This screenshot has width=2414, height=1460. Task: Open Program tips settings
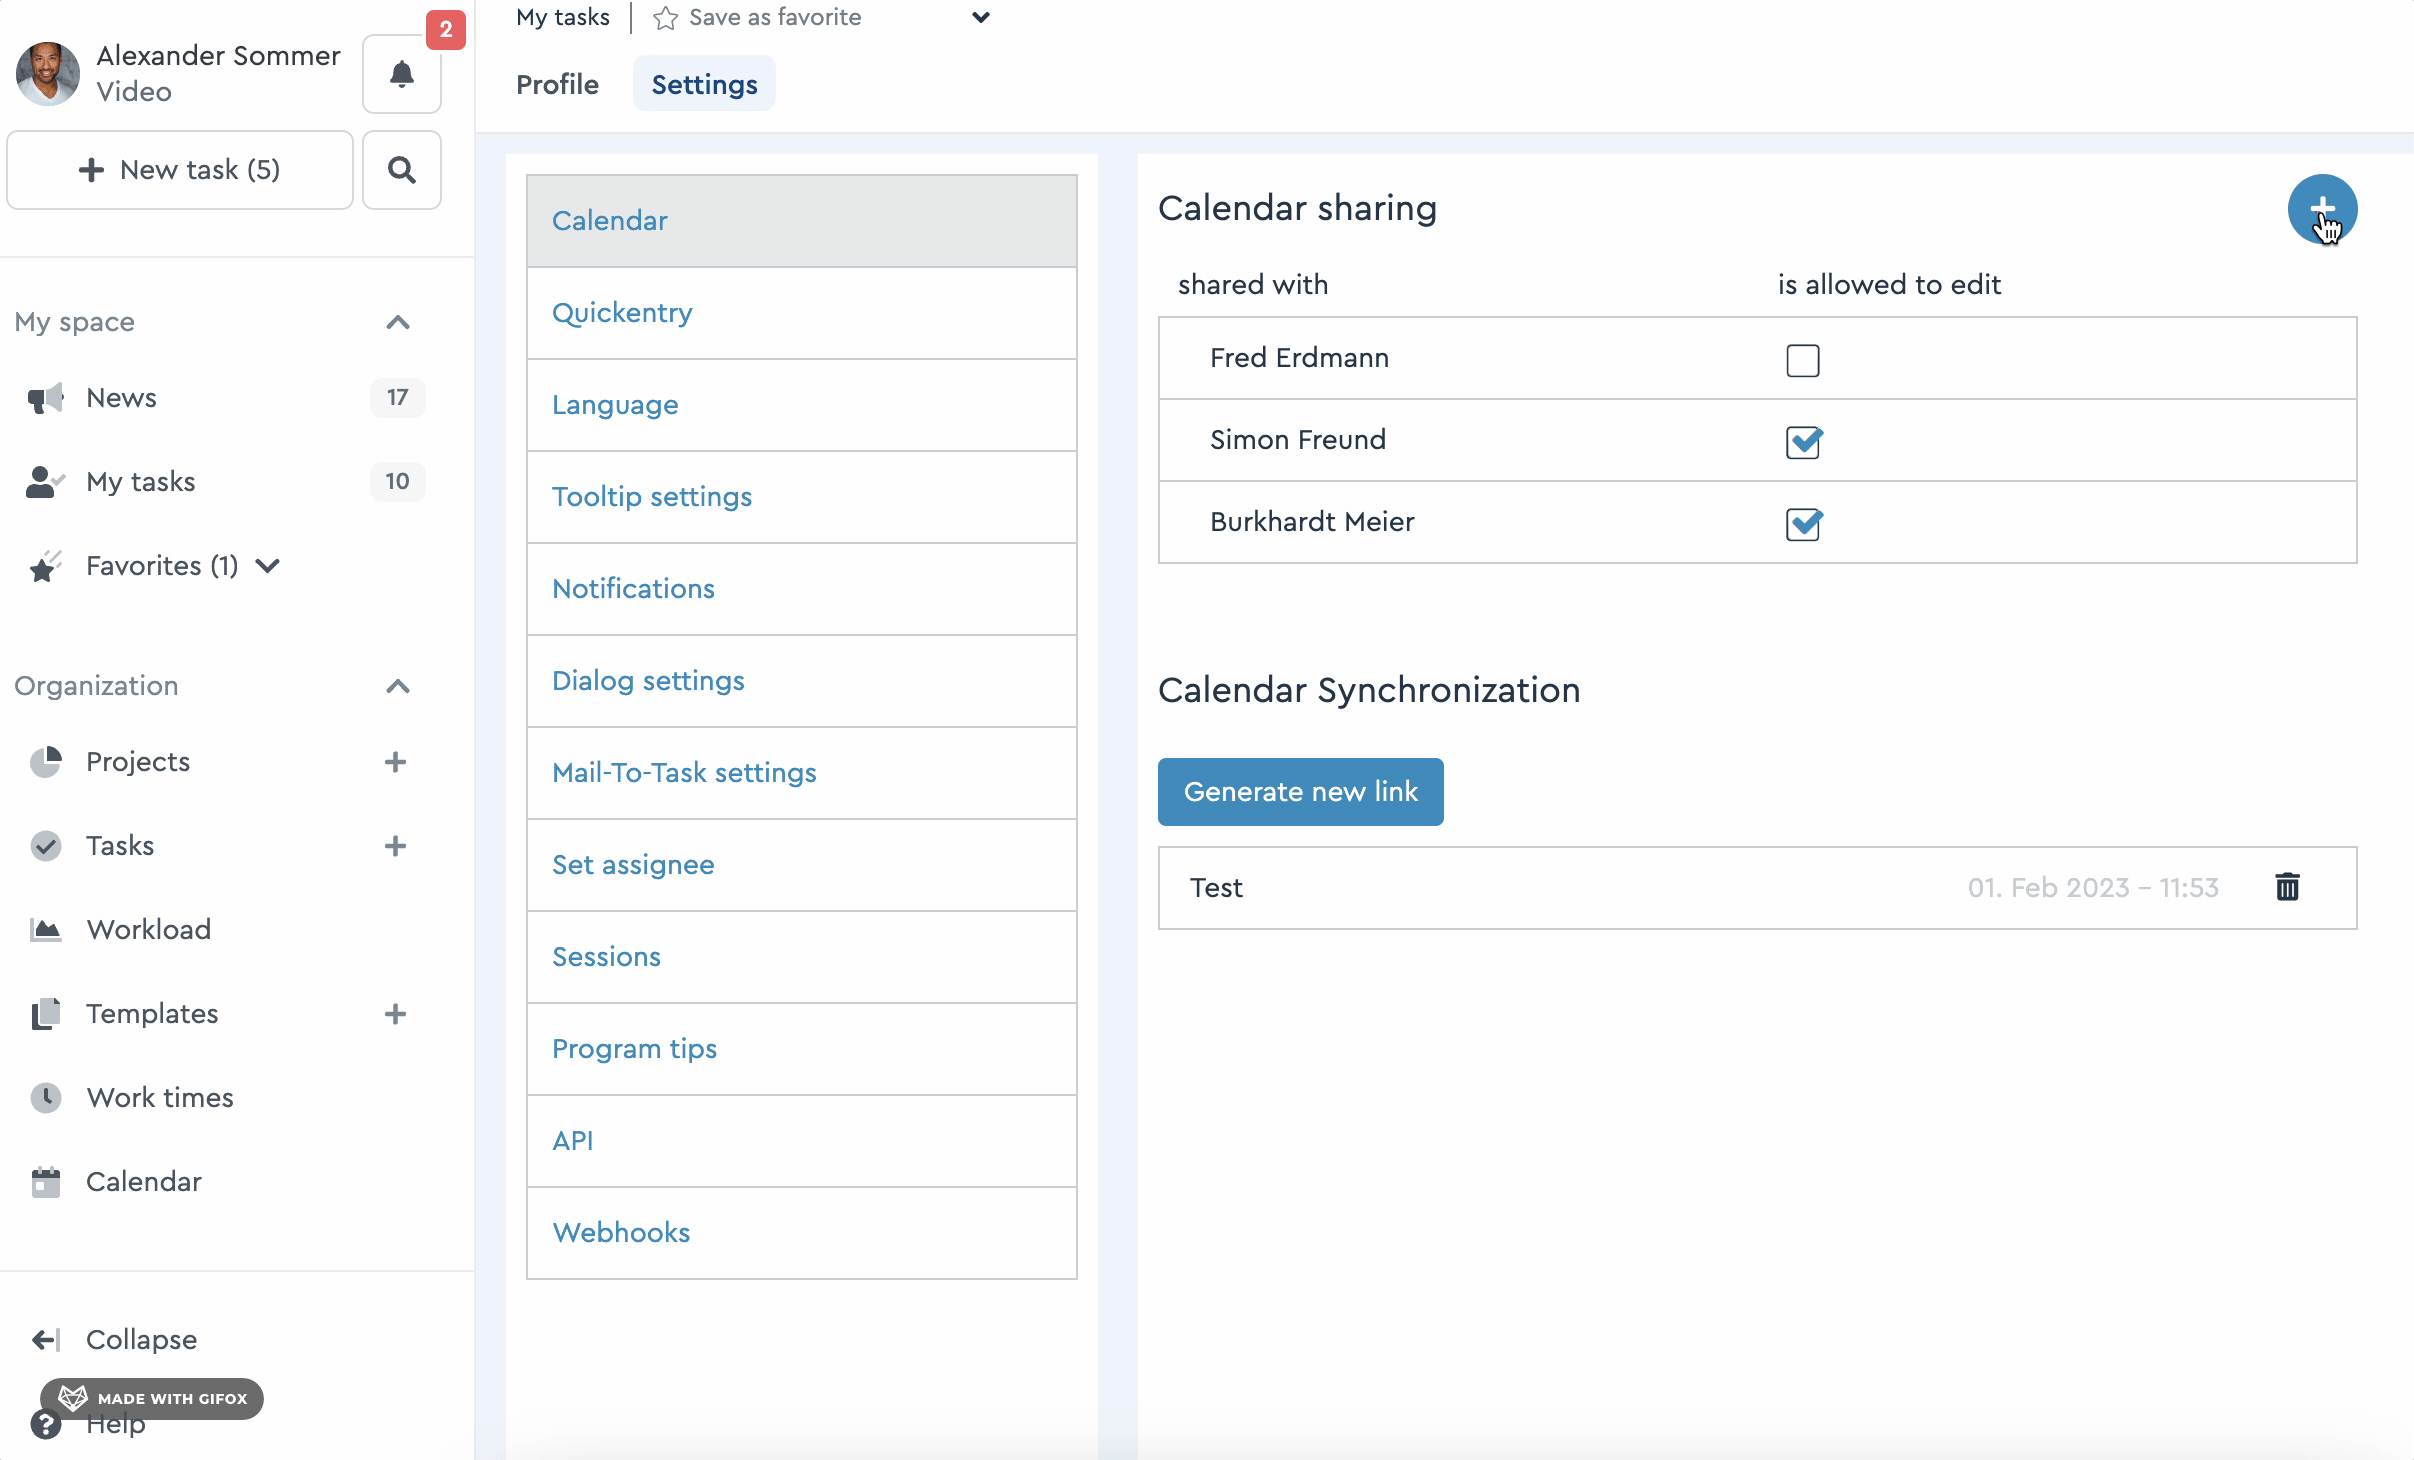(x=801, y=1049)
